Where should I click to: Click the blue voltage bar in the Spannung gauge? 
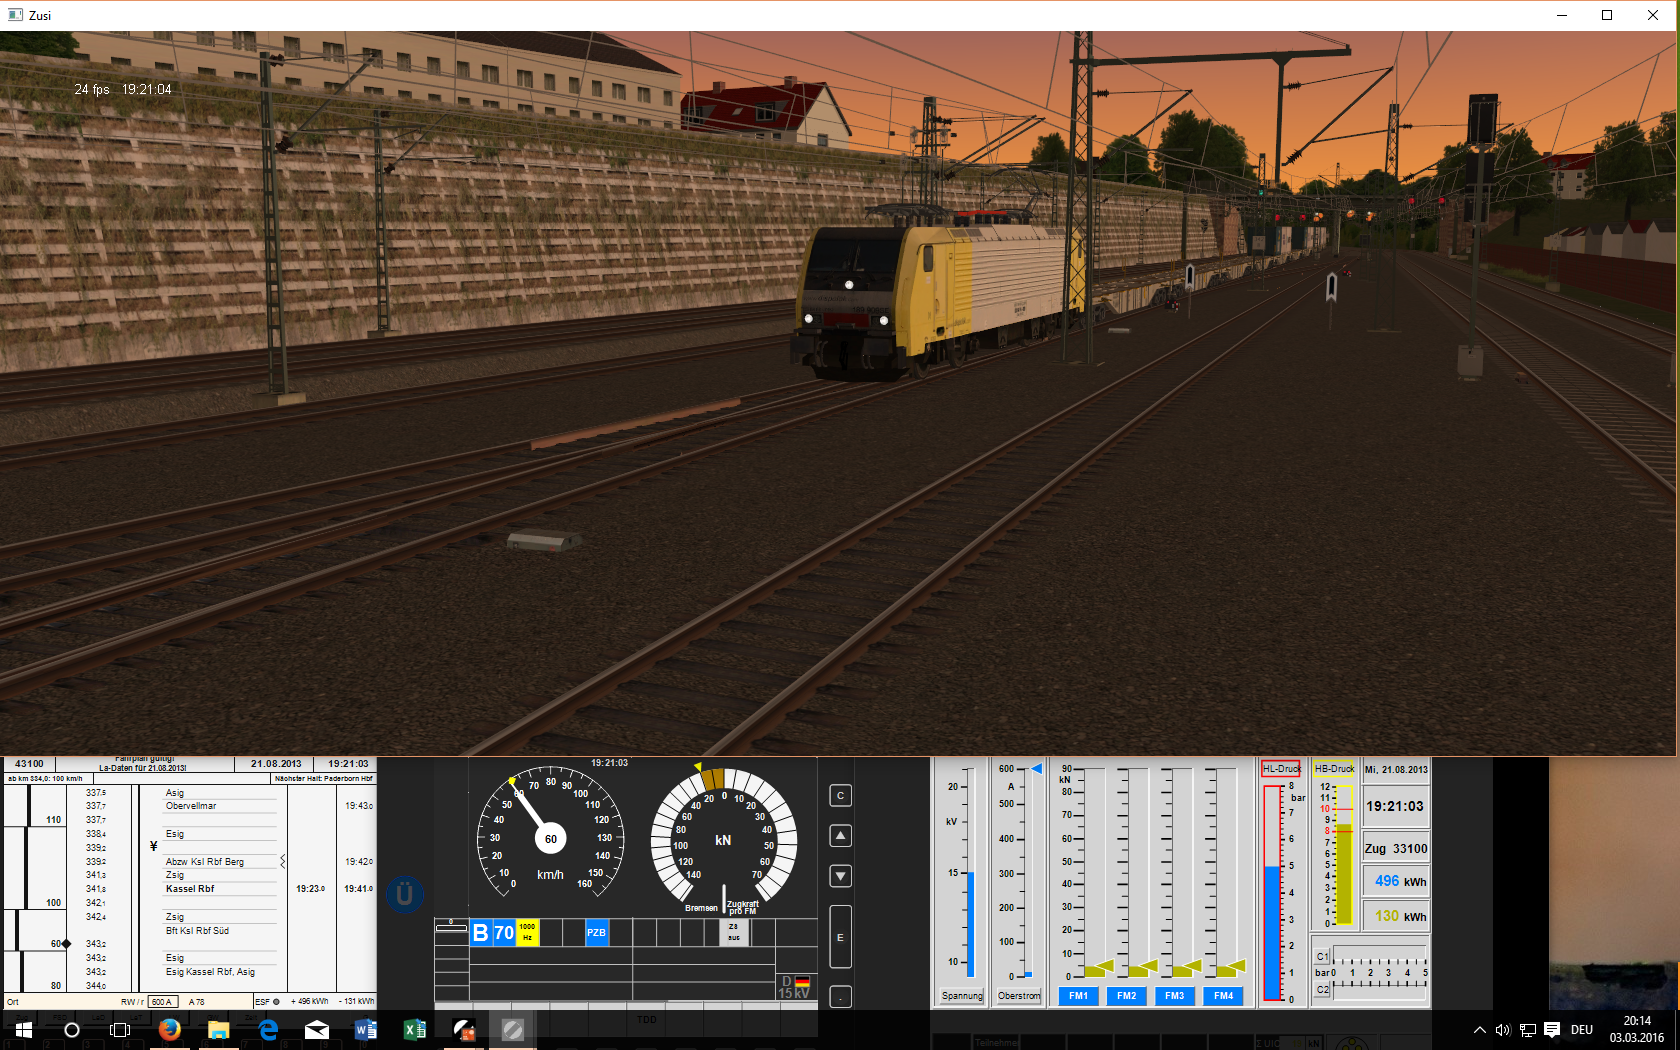969,924
